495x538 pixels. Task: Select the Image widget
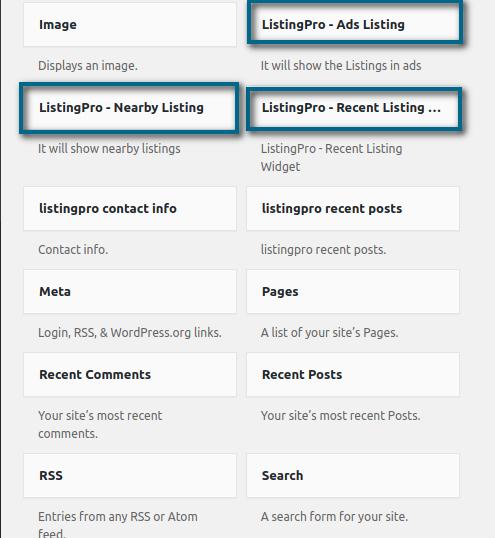(x=130, y=25)
